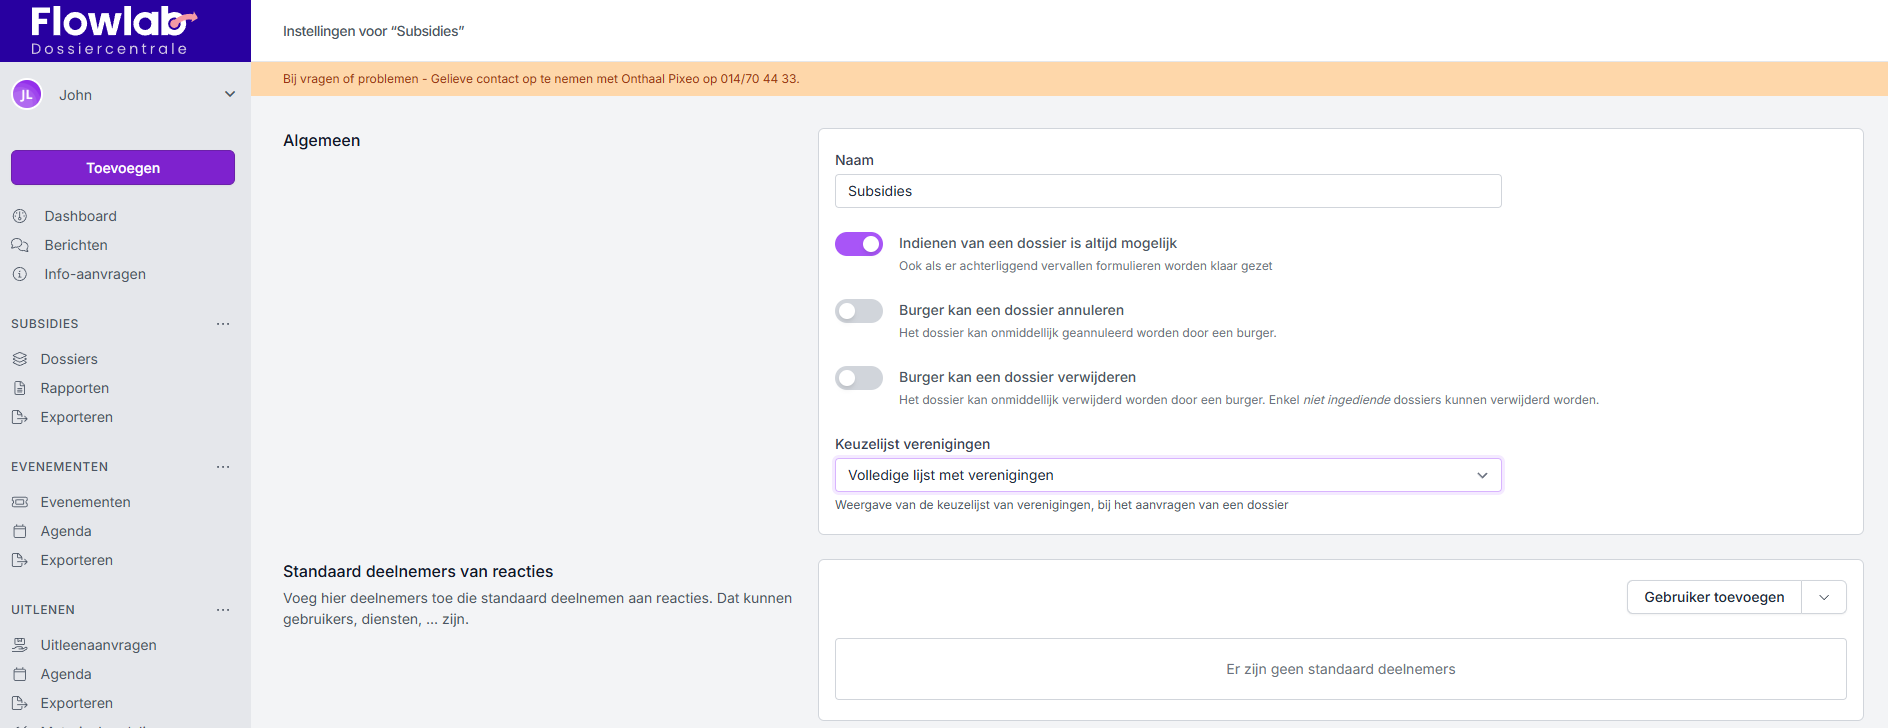Go to Exporteren under Subsidies
The width and height of the screenshot is (1888, 728).
pos(76,417)
